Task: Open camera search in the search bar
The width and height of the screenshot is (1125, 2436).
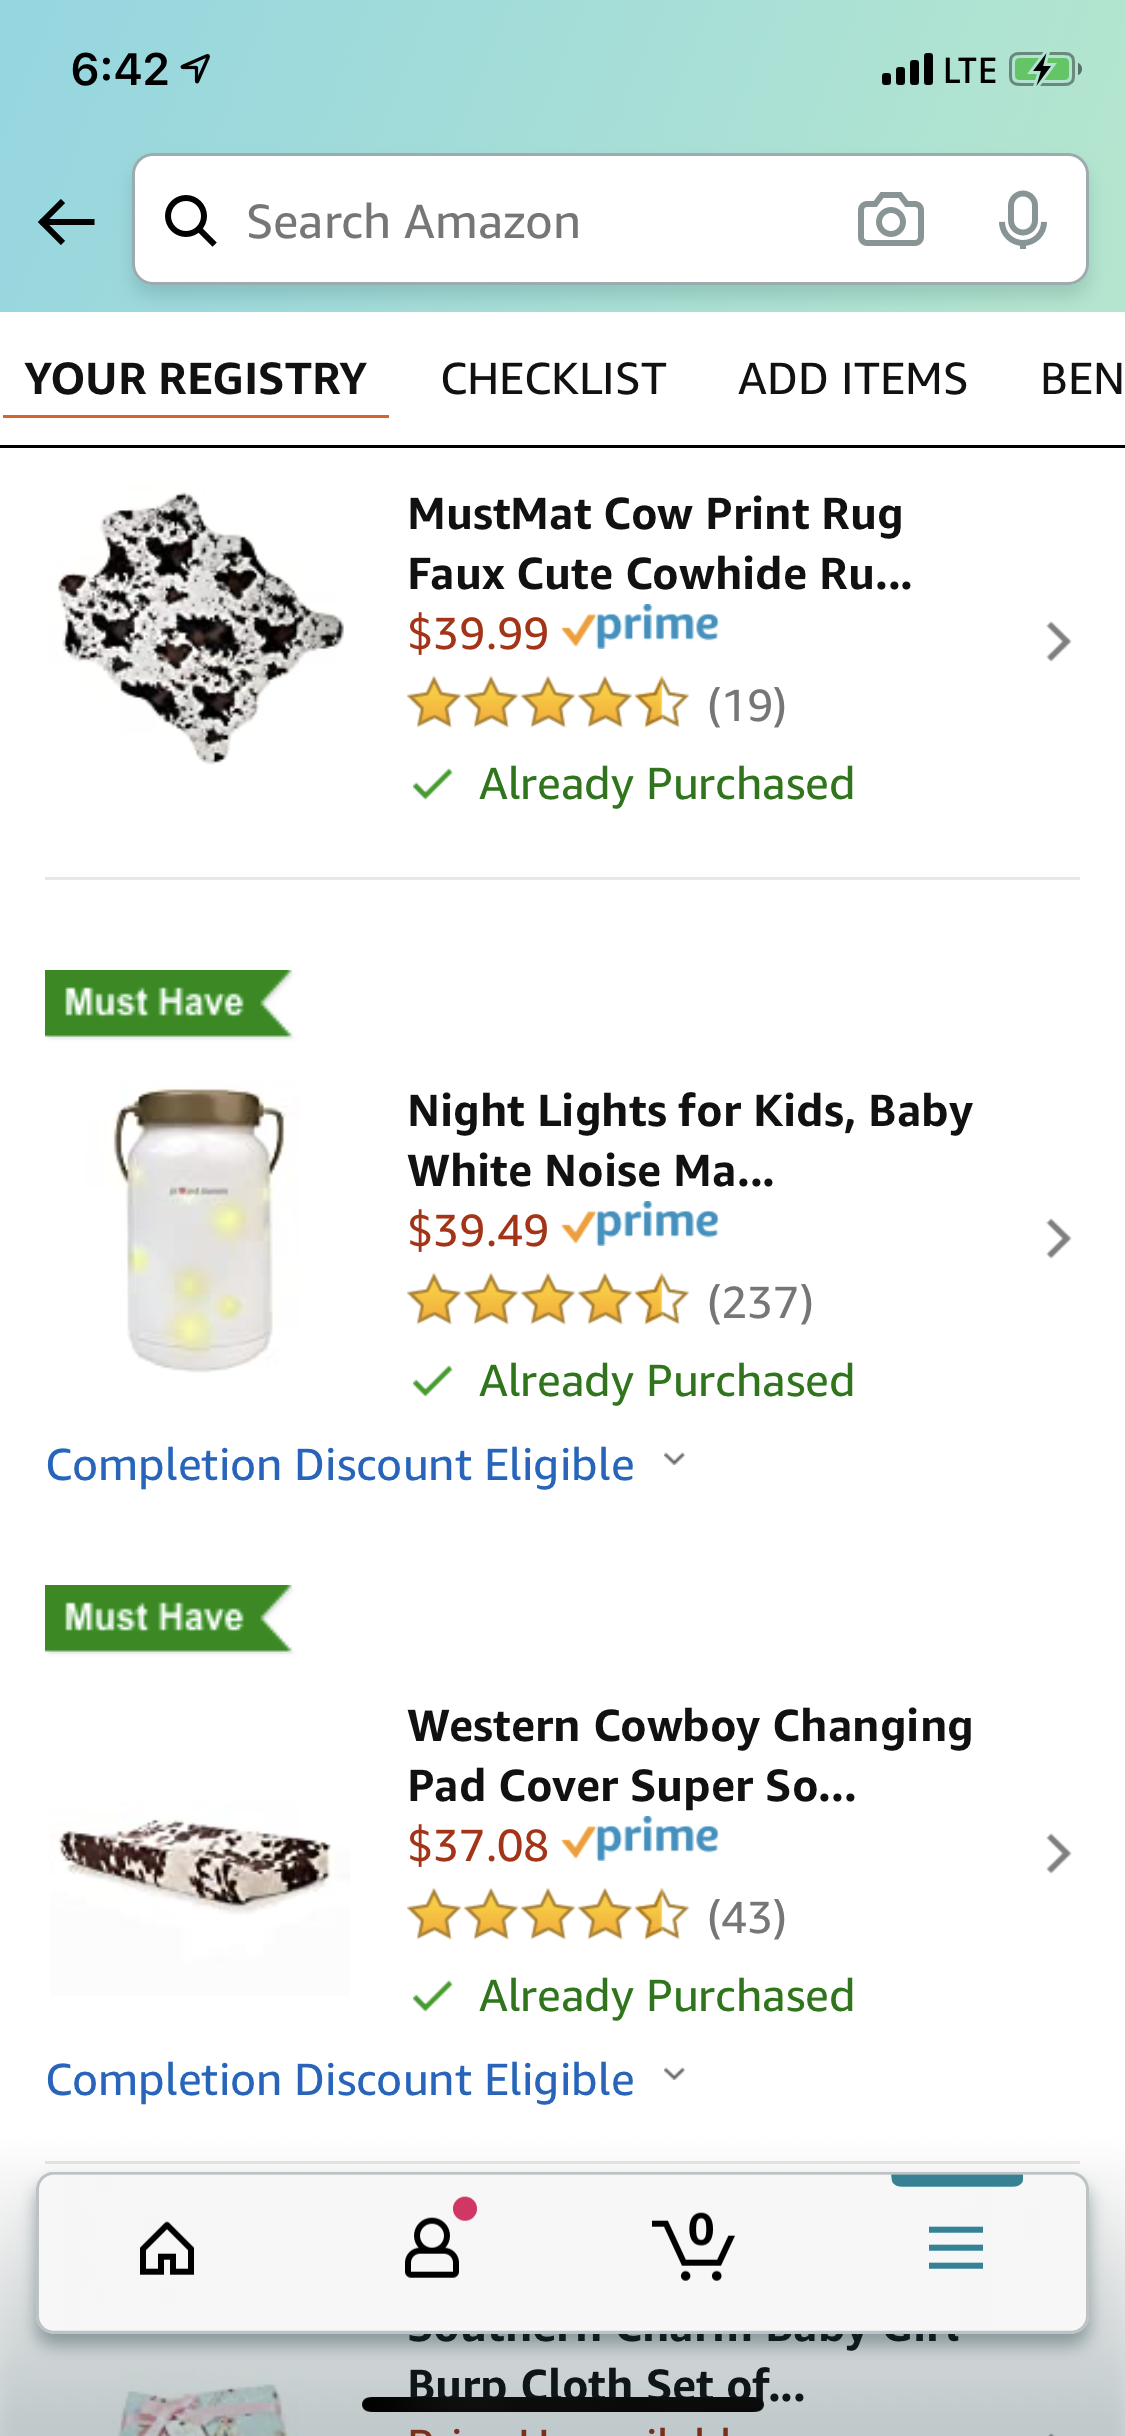Action: 890,220
